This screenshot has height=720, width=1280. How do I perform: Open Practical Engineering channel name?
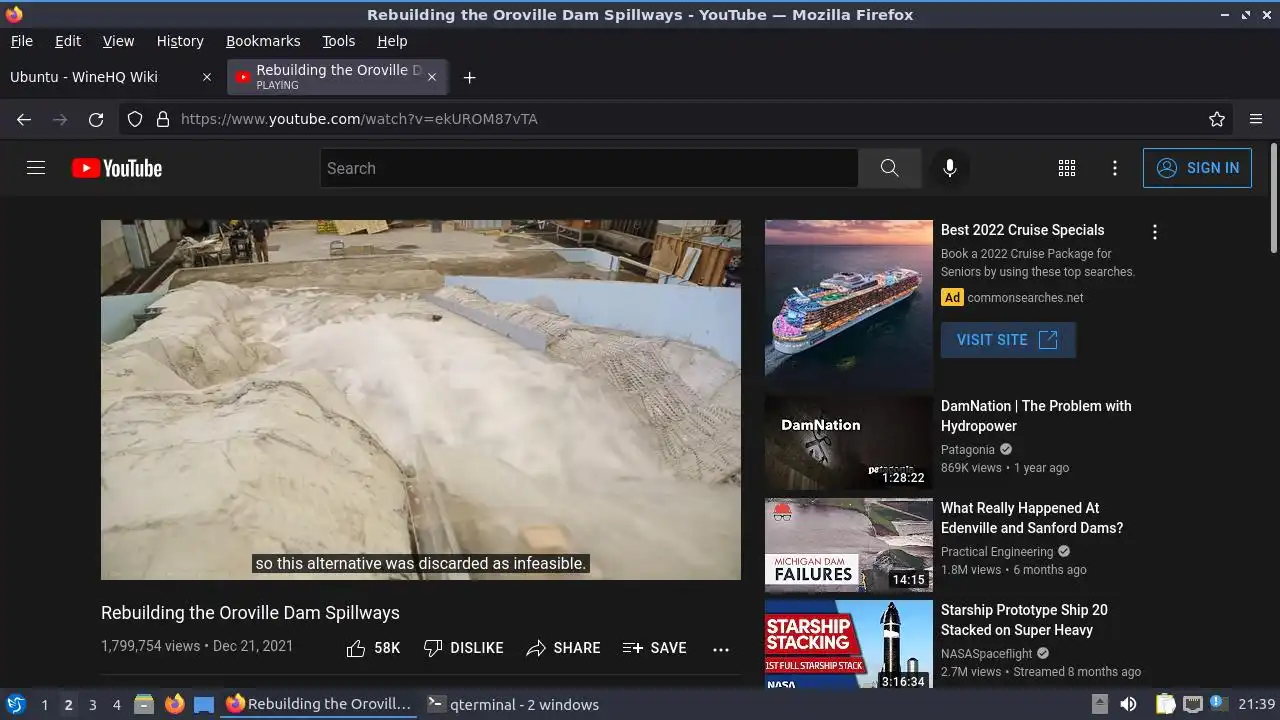pos(997,552)
